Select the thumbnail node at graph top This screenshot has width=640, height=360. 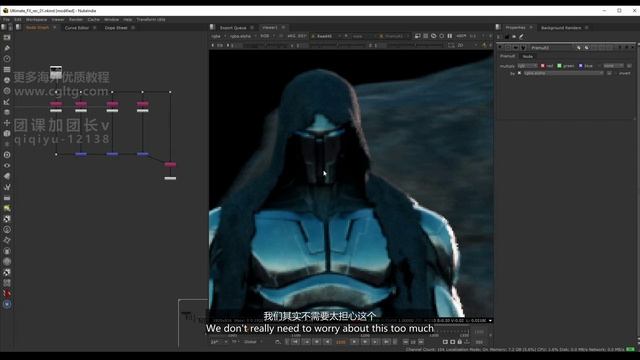pos(56,71)
